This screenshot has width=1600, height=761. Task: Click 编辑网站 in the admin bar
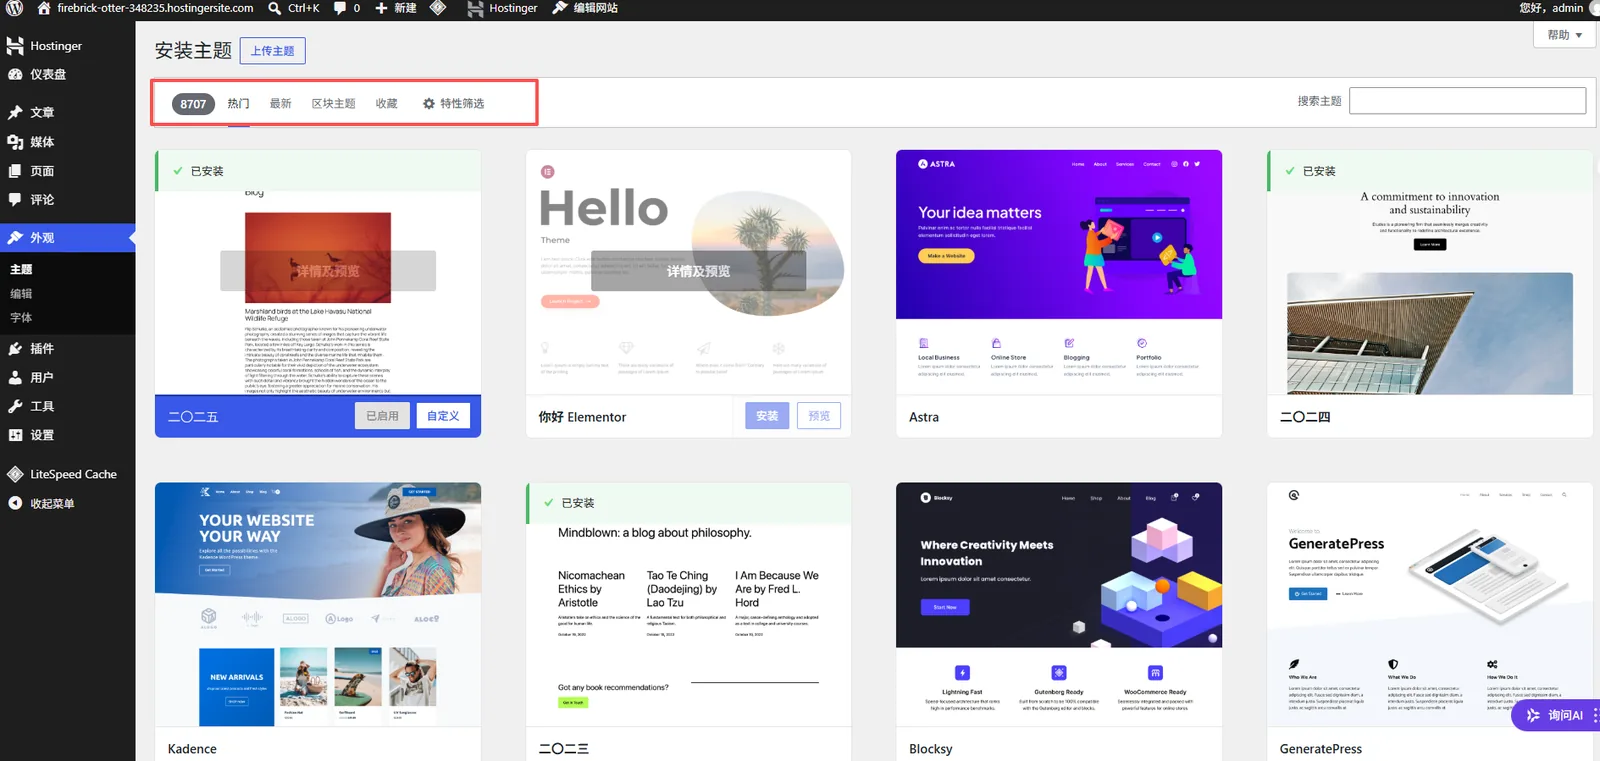[x=585, y=8]
